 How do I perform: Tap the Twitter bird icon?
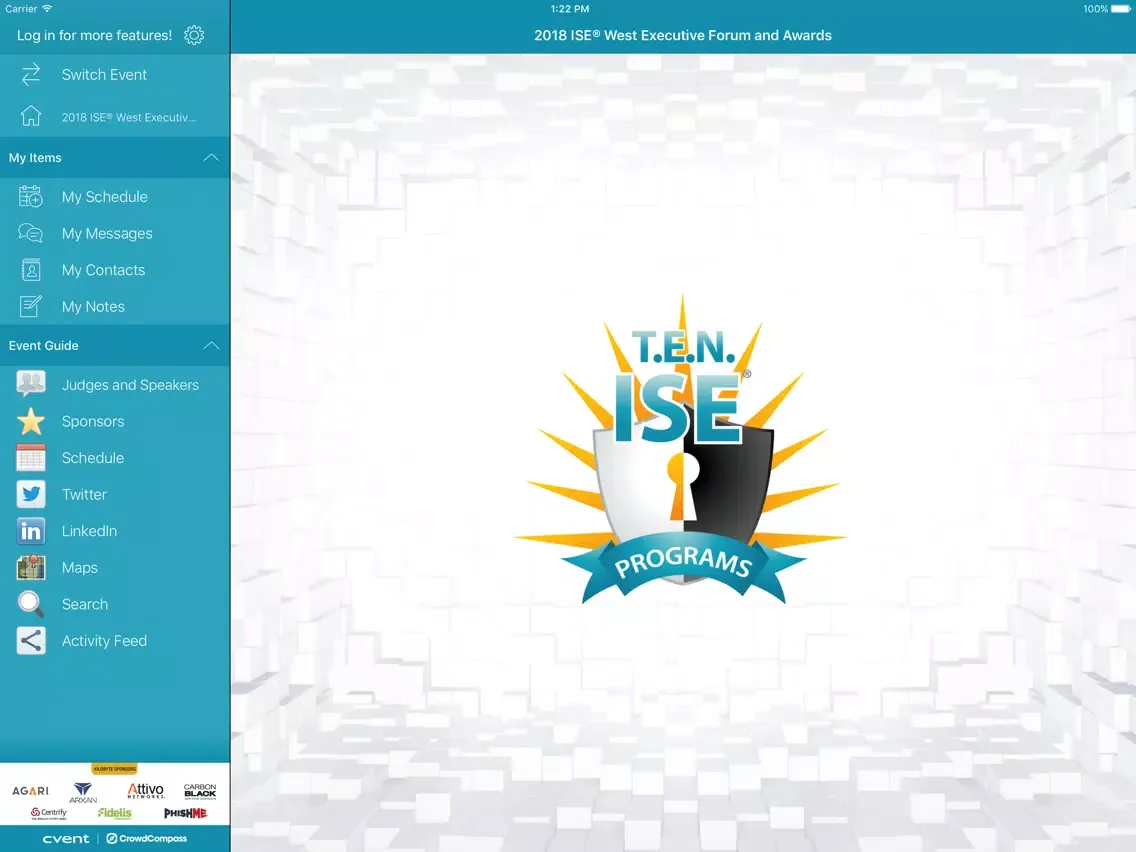30,494
